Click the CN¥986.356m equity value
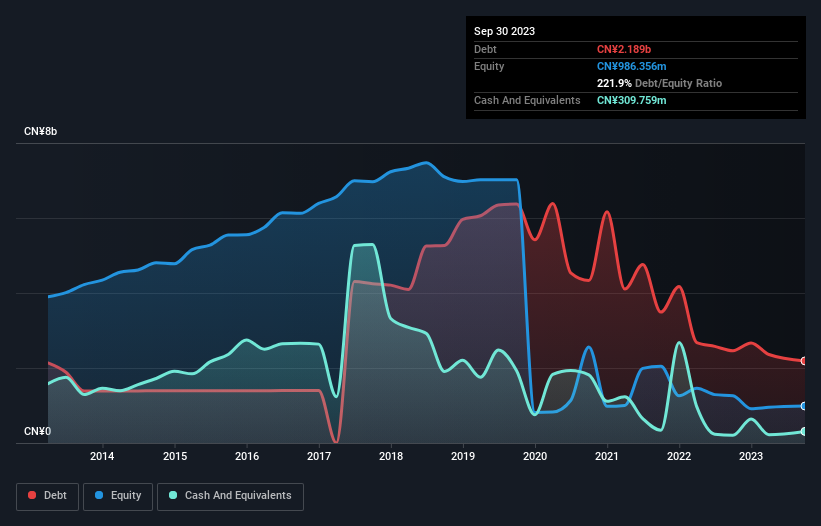This screenshot has width=821, height=526. (x=631, y=66)
